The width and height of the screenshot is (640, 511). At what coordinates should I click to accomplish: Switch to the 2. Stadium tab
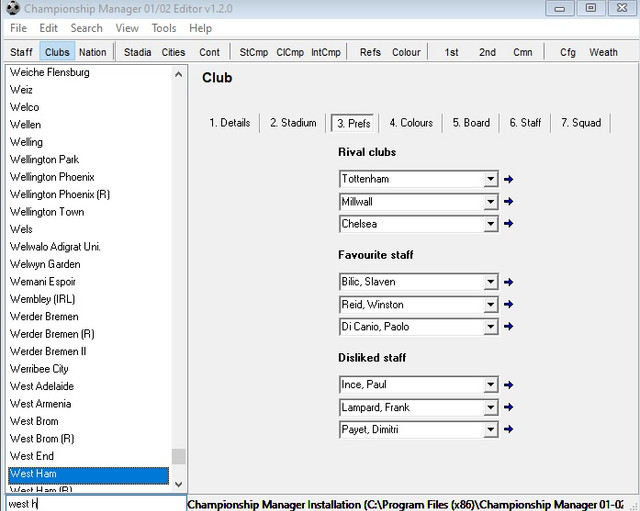pyautogui.click(x=293, y=123)
